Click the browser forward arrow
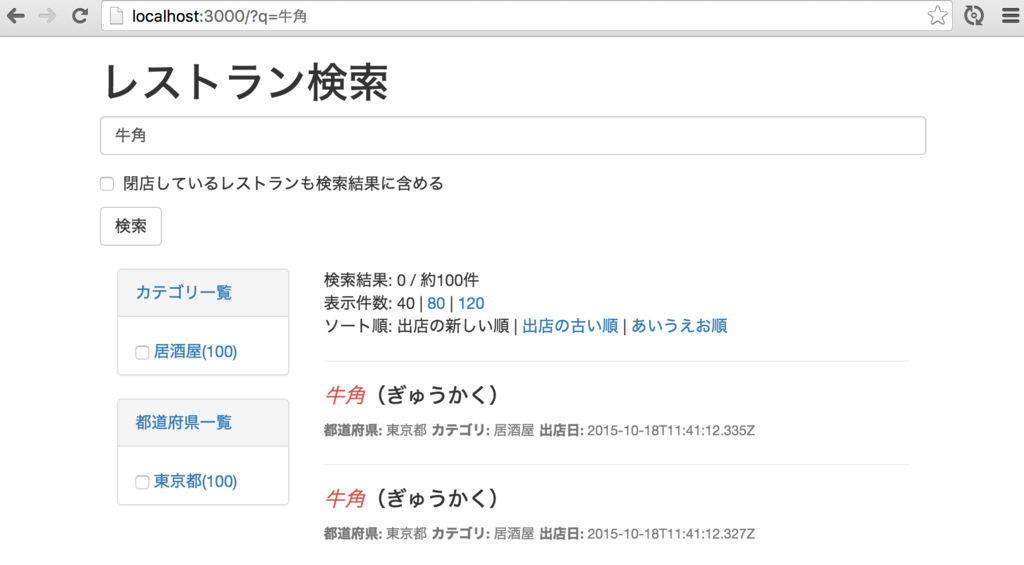1024x565 pixels. [48, 16]
